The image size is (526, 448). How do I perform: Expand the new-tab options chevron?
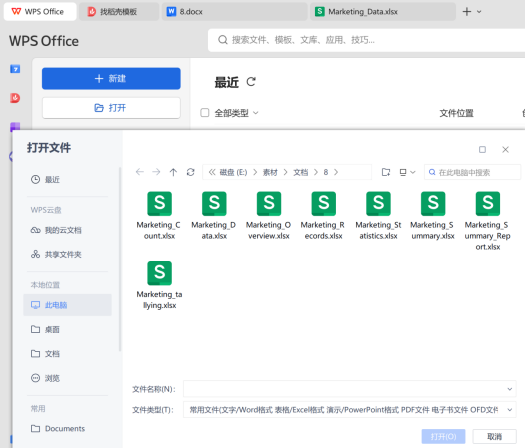[x=479, y=12]
